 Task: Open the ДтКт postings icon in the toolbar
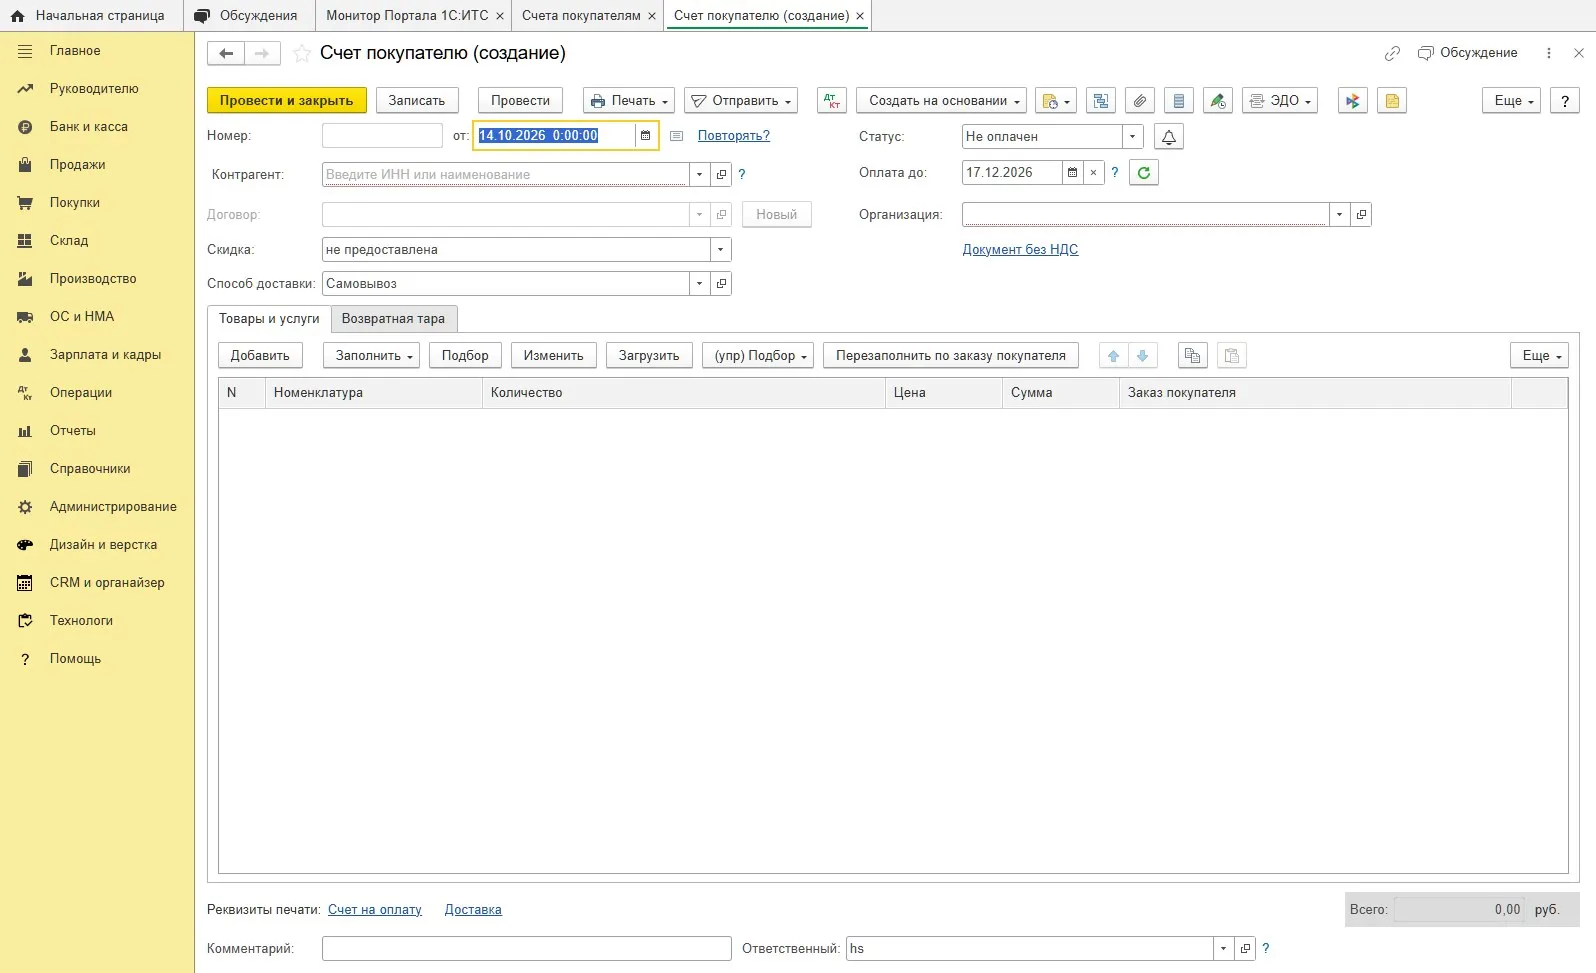point(832,100)
